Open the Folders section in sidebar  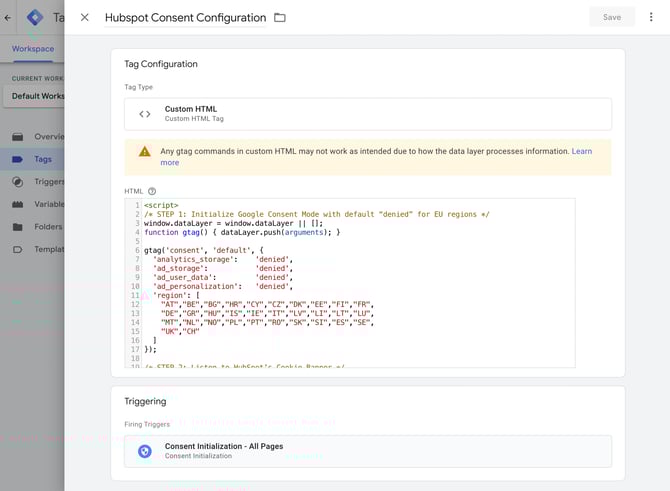[46, 227]
